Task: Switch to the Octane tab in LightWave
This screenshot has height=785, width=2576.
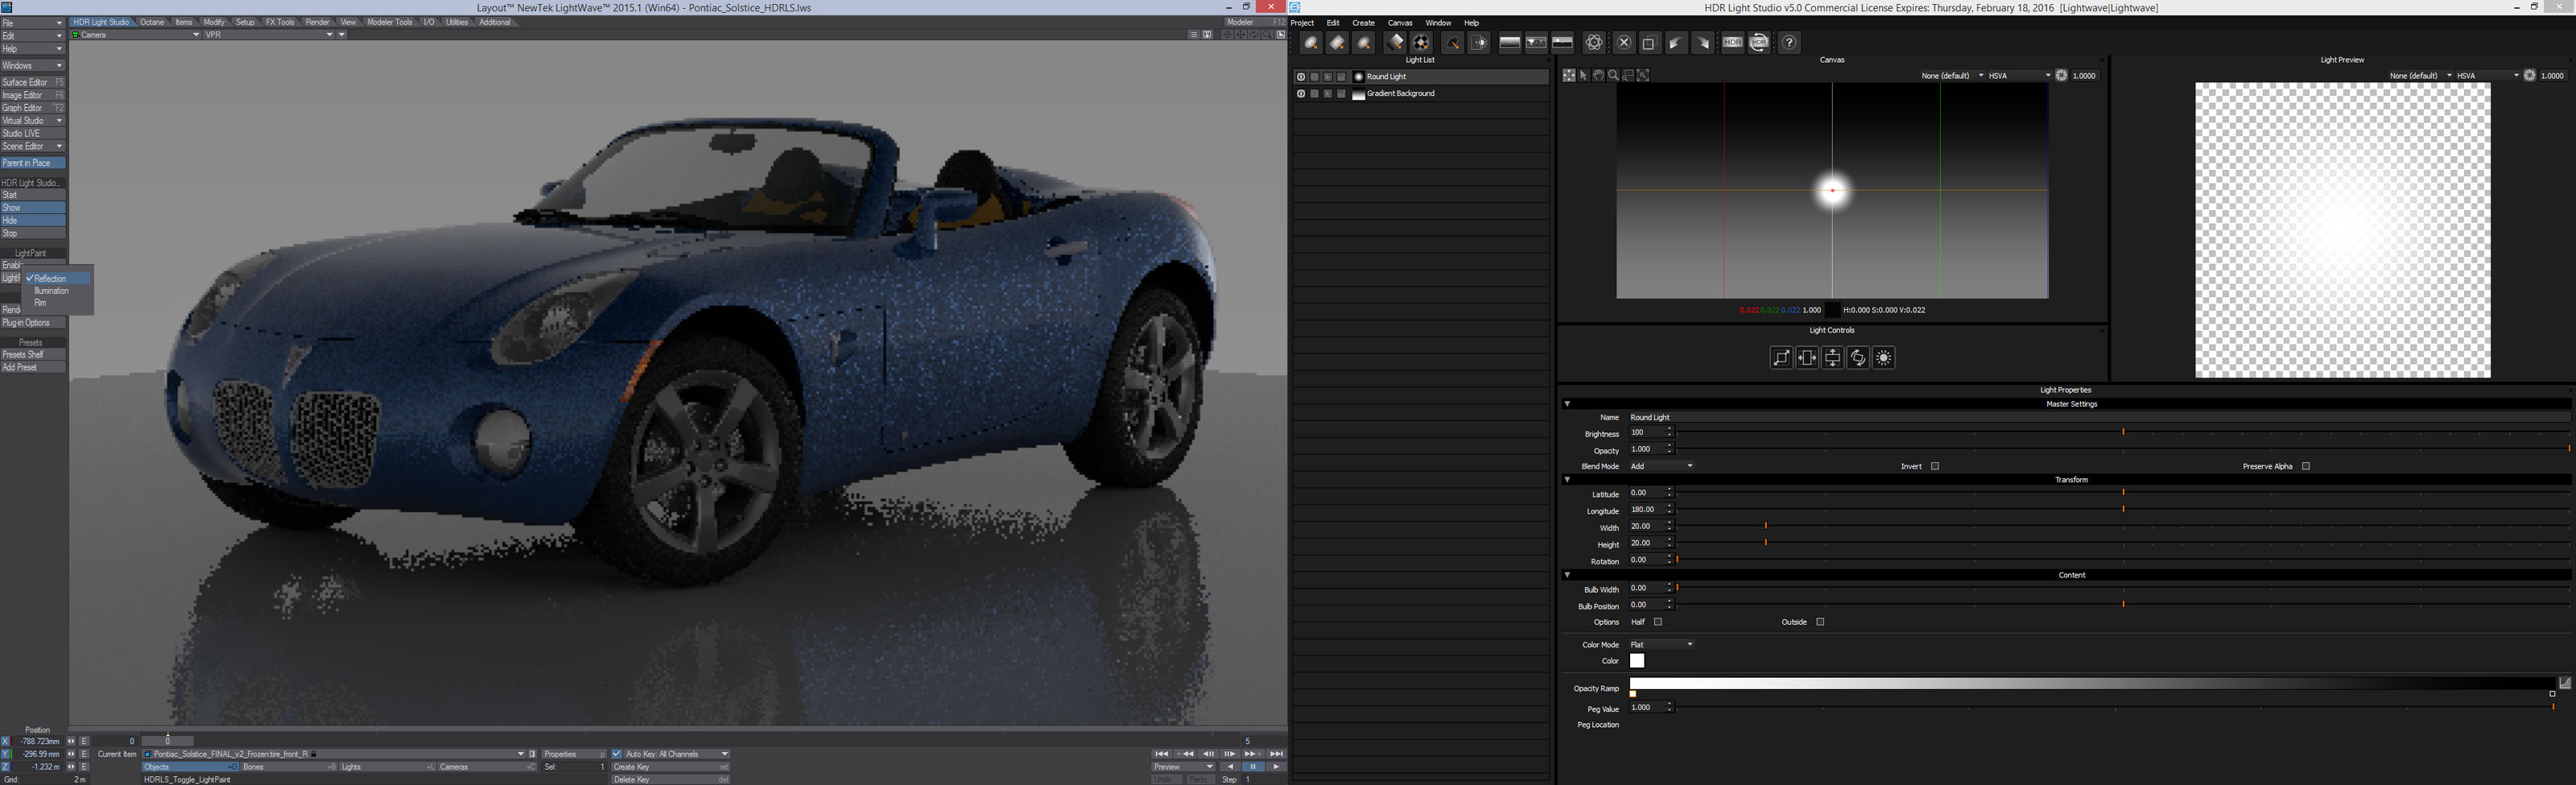Action: pyautogui.click(x=152, y=22)
